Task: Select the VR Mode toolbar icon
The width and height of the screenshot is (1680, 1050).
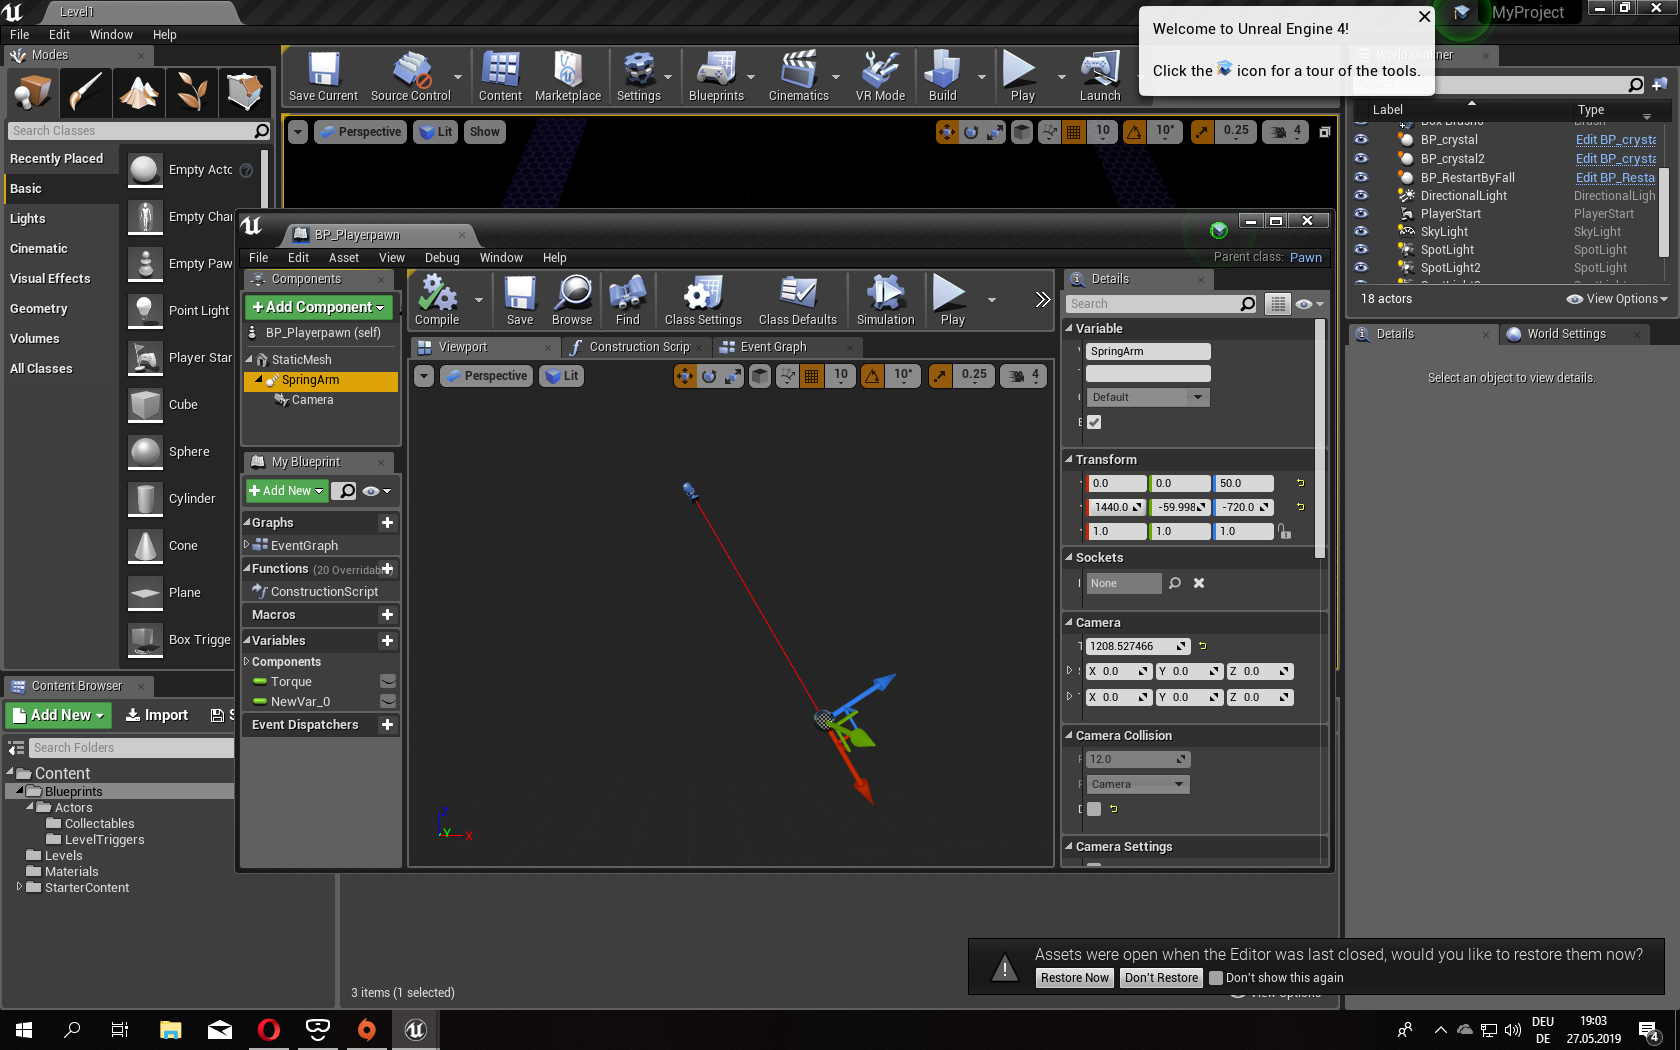Action: (x=880, y=76)
